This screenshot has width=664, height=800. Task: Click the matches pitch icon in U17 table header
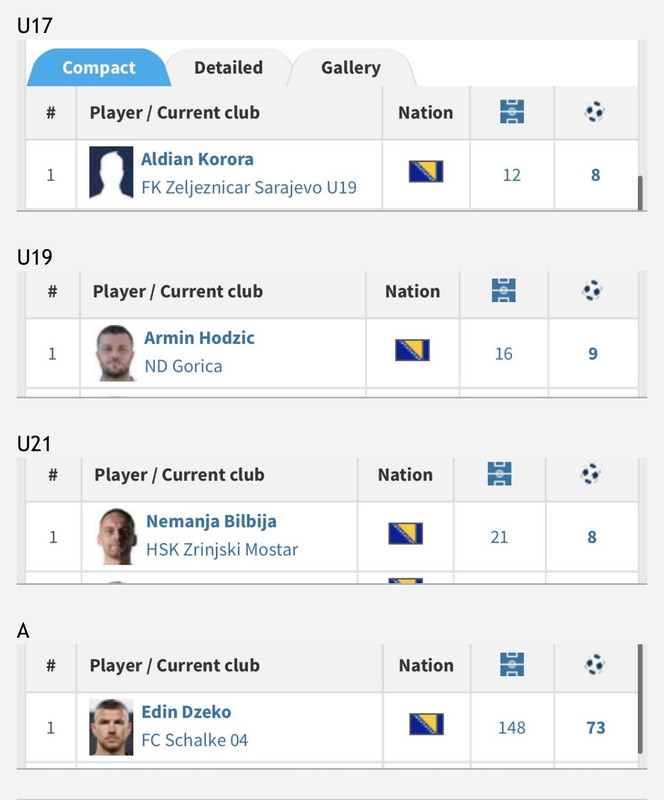(x=512, y=112)
